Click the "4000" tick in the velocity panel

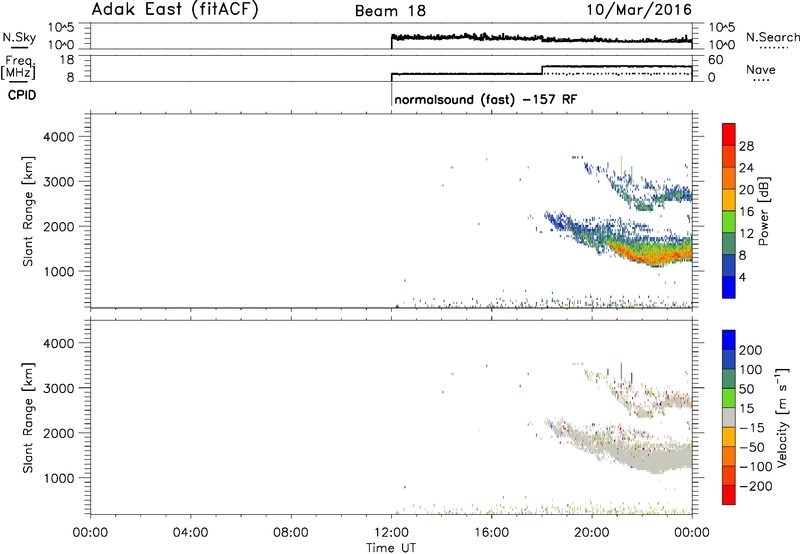click(x=59, y=343)
